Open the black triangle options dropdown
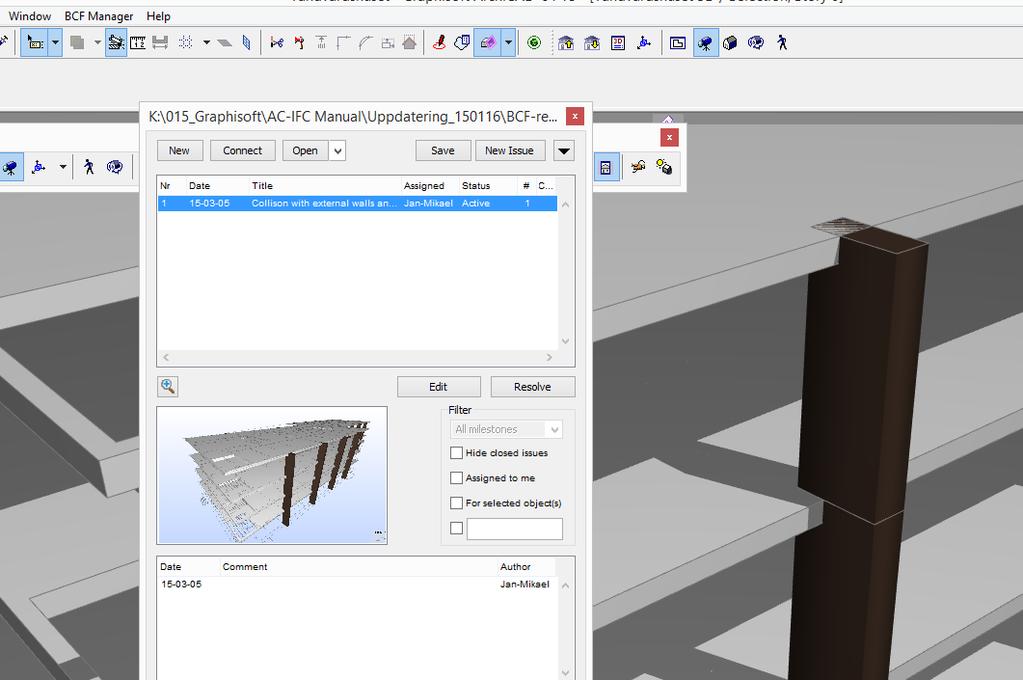The height and width of the screenshot is (680, 1023). [564, 151]
